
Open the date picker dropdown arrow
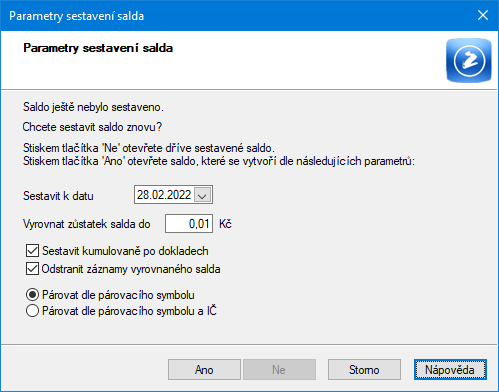coord(202,195)
